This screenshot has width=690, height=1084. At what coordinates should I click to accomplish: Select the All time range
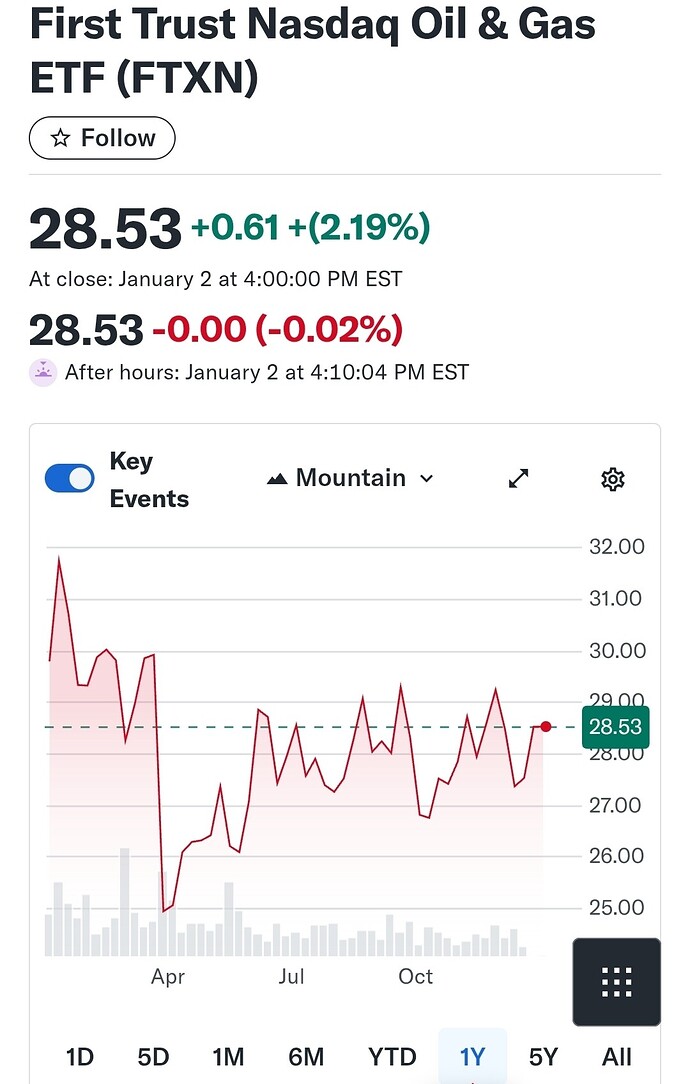pos(617,1056)
